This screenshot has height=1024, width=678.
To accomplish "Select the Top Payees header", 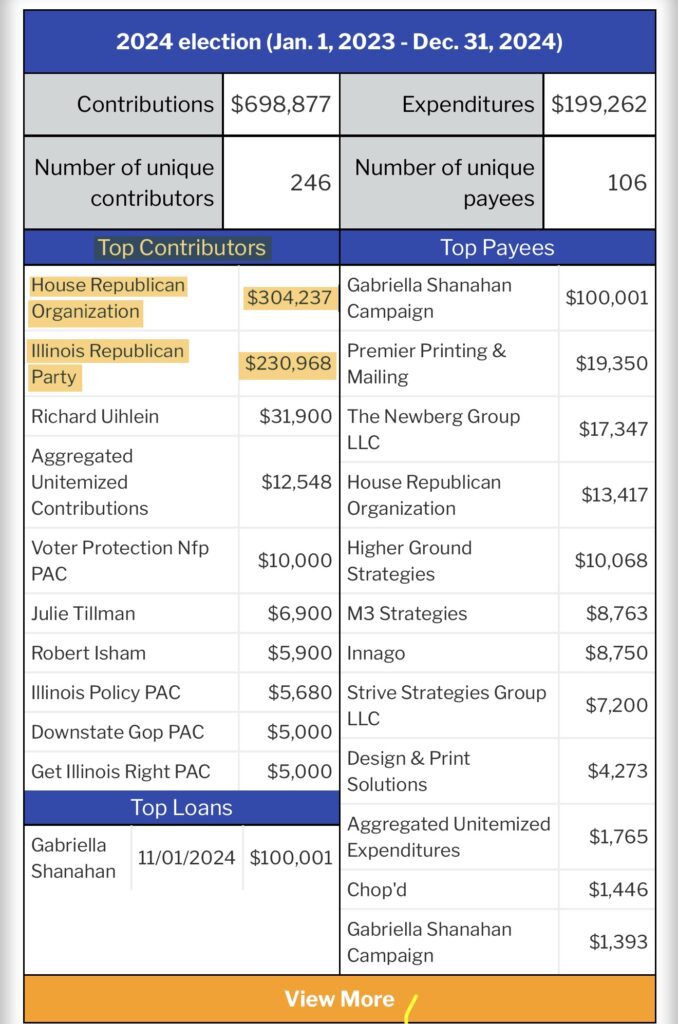I will pos(497,248).
